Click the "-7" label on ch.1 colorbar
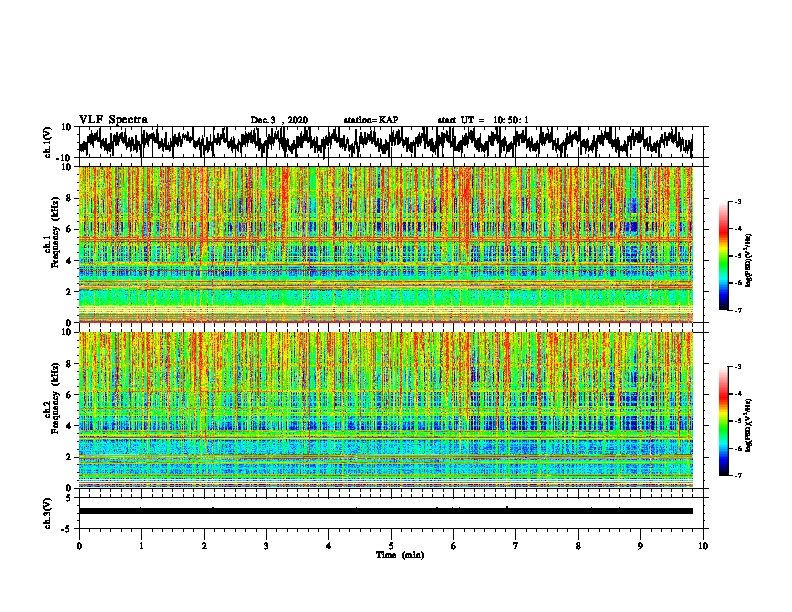 pyautogui.click(x=738, y=310)
